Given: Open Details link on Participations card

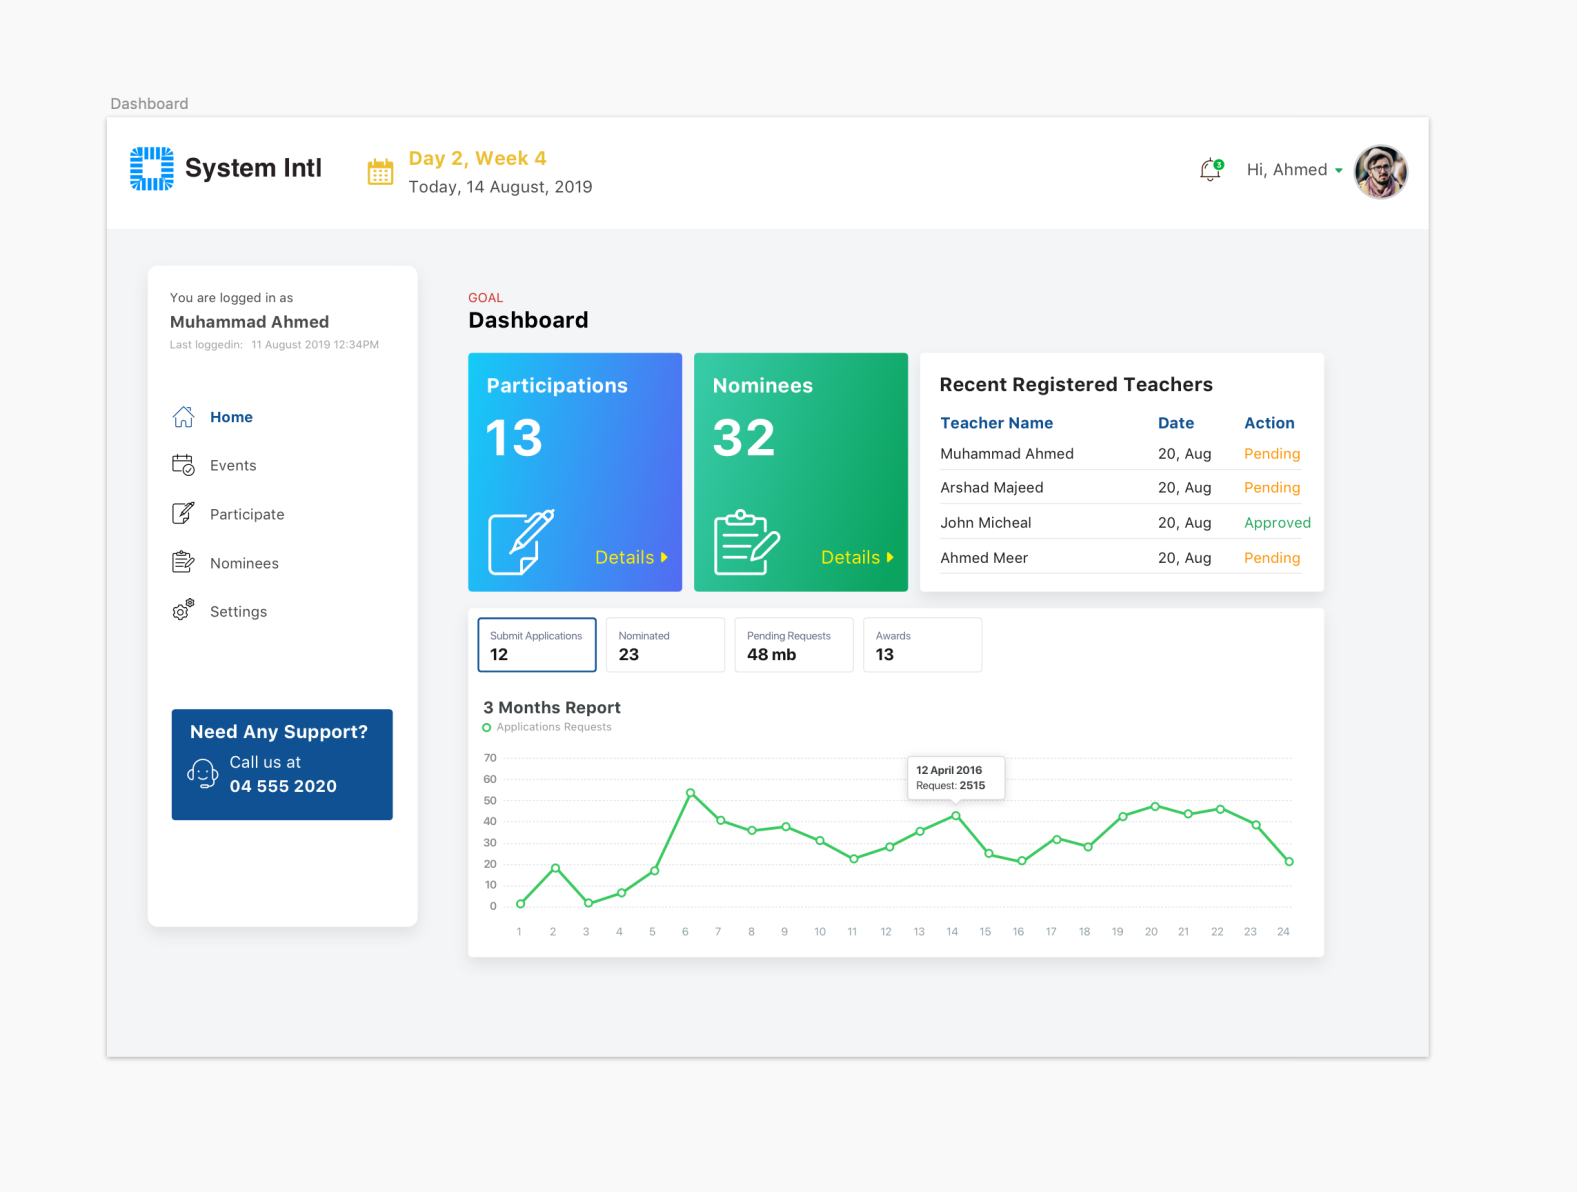Looking at the screenshot, I should 631,557.
